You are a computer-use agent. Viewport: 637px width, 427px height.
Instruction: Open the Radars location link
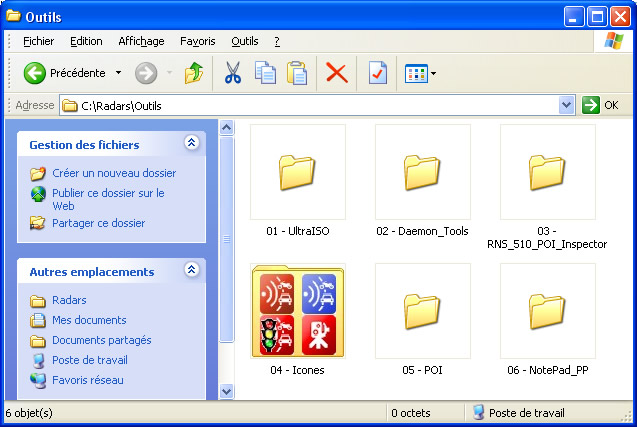(69, 300)
